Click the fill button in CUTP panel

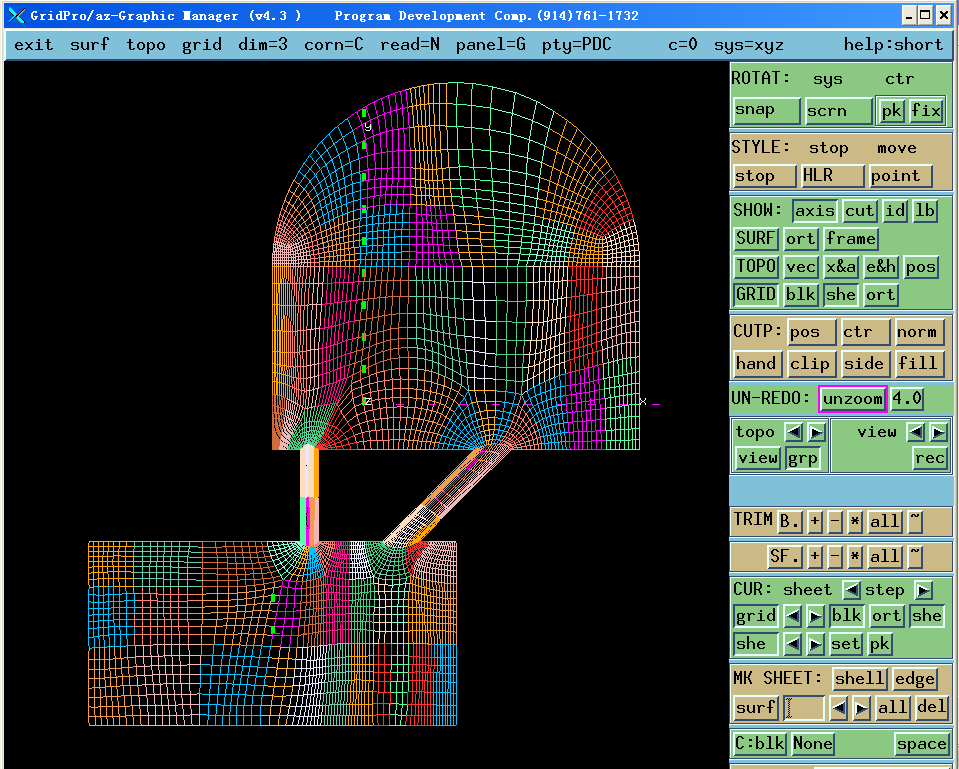pos(918,364)
